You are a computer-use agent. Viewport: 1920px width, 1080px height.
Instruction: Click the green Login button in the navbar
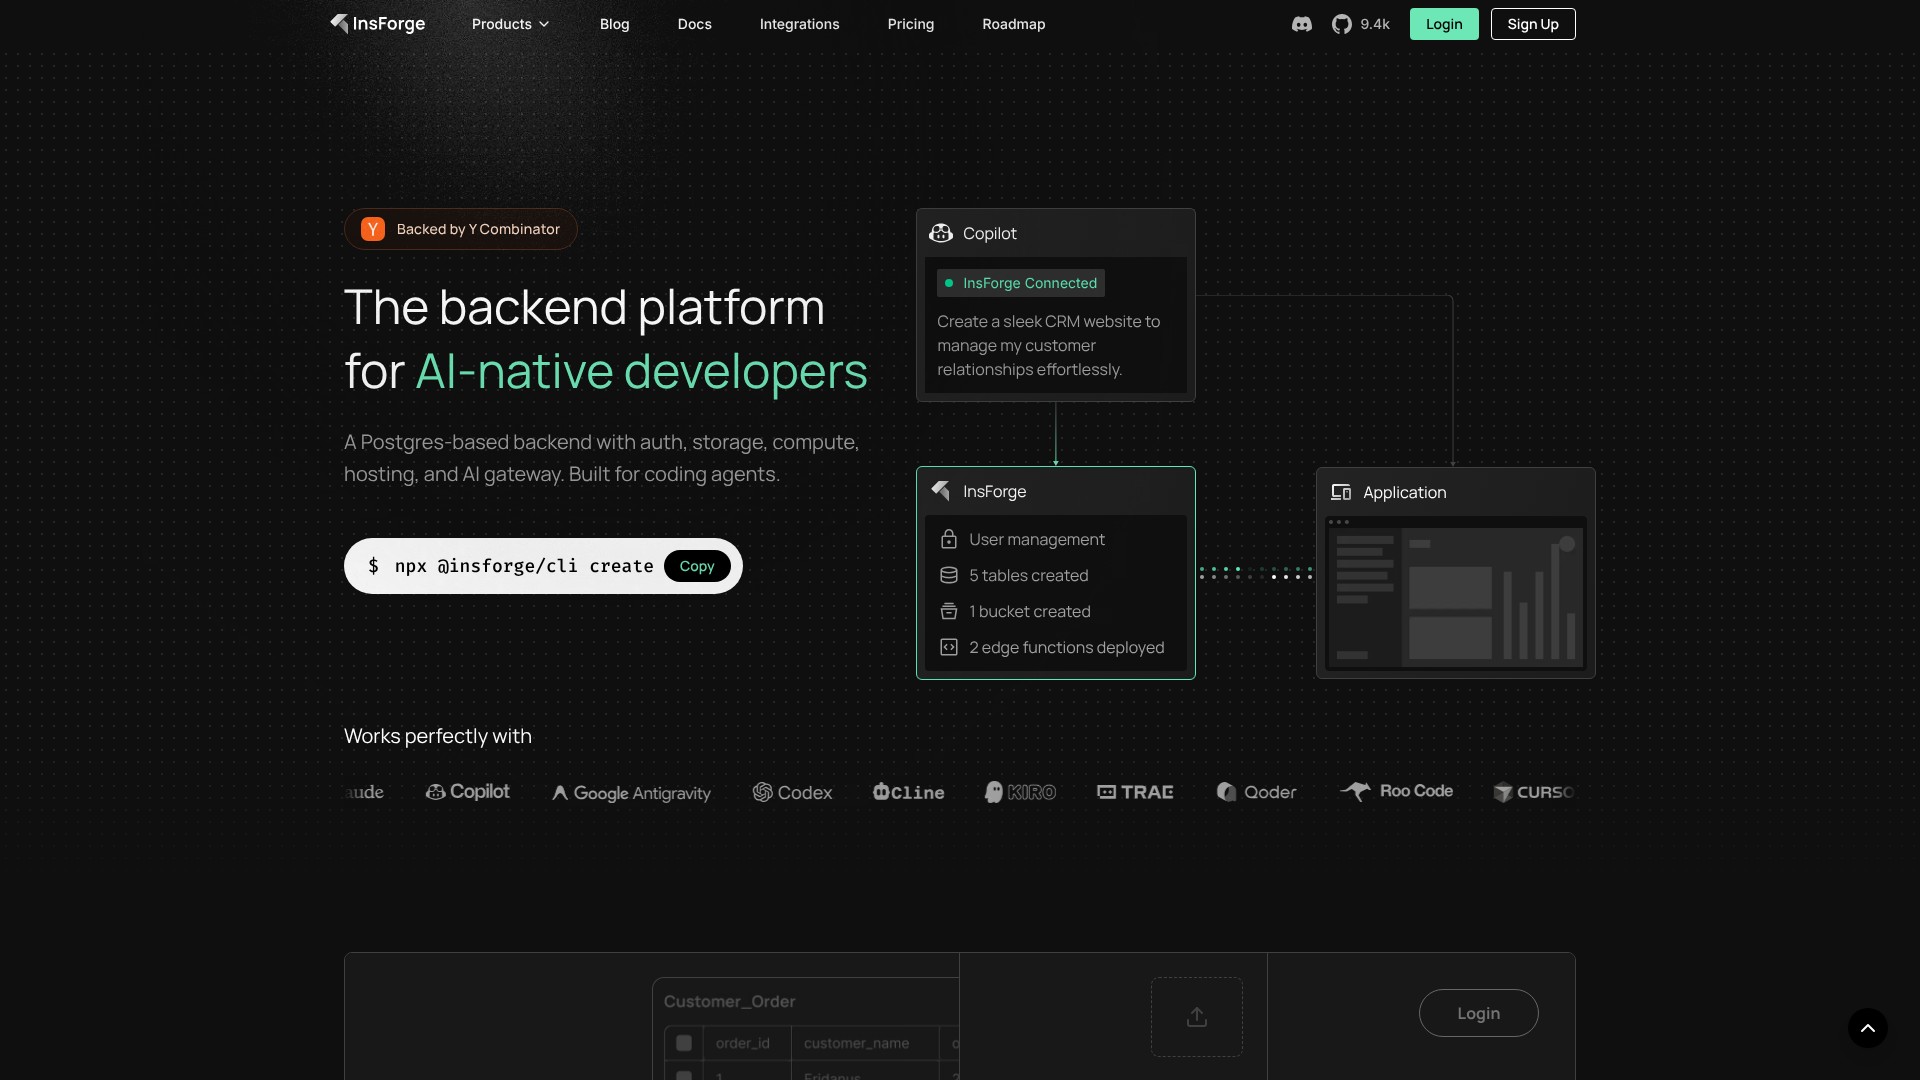point(1444,24)
